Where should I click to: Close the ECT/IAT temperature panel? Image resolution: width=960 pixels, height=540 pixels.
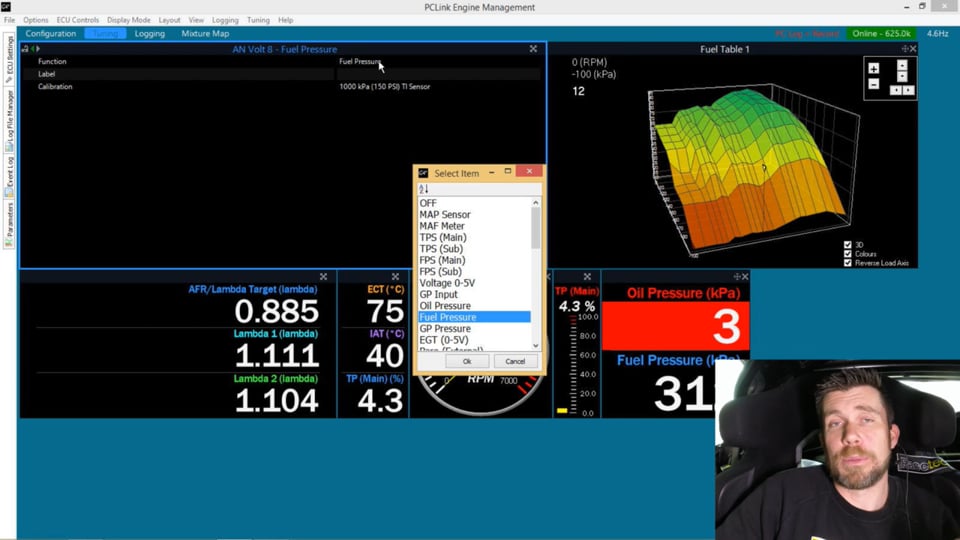(x=396, y=277)
